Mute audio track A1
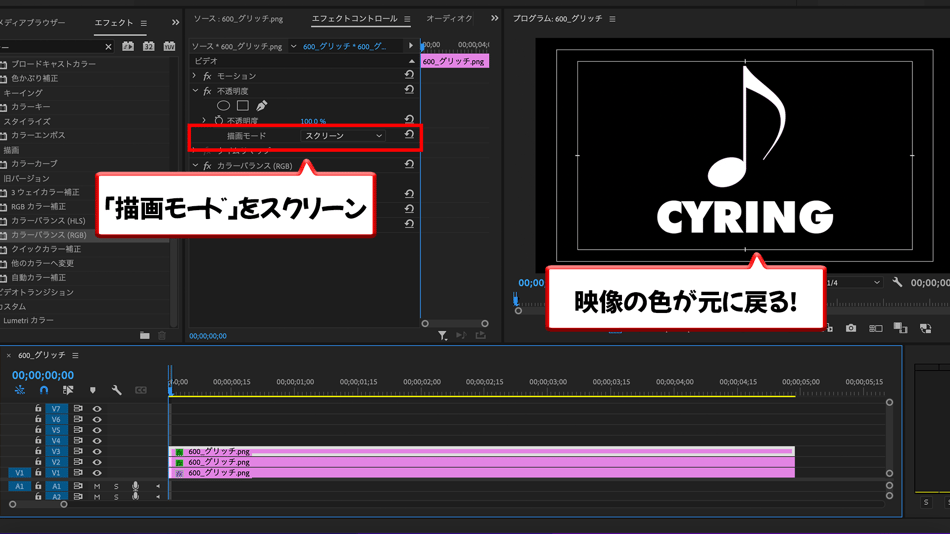 pyautogui.click(x=97, y=486)
